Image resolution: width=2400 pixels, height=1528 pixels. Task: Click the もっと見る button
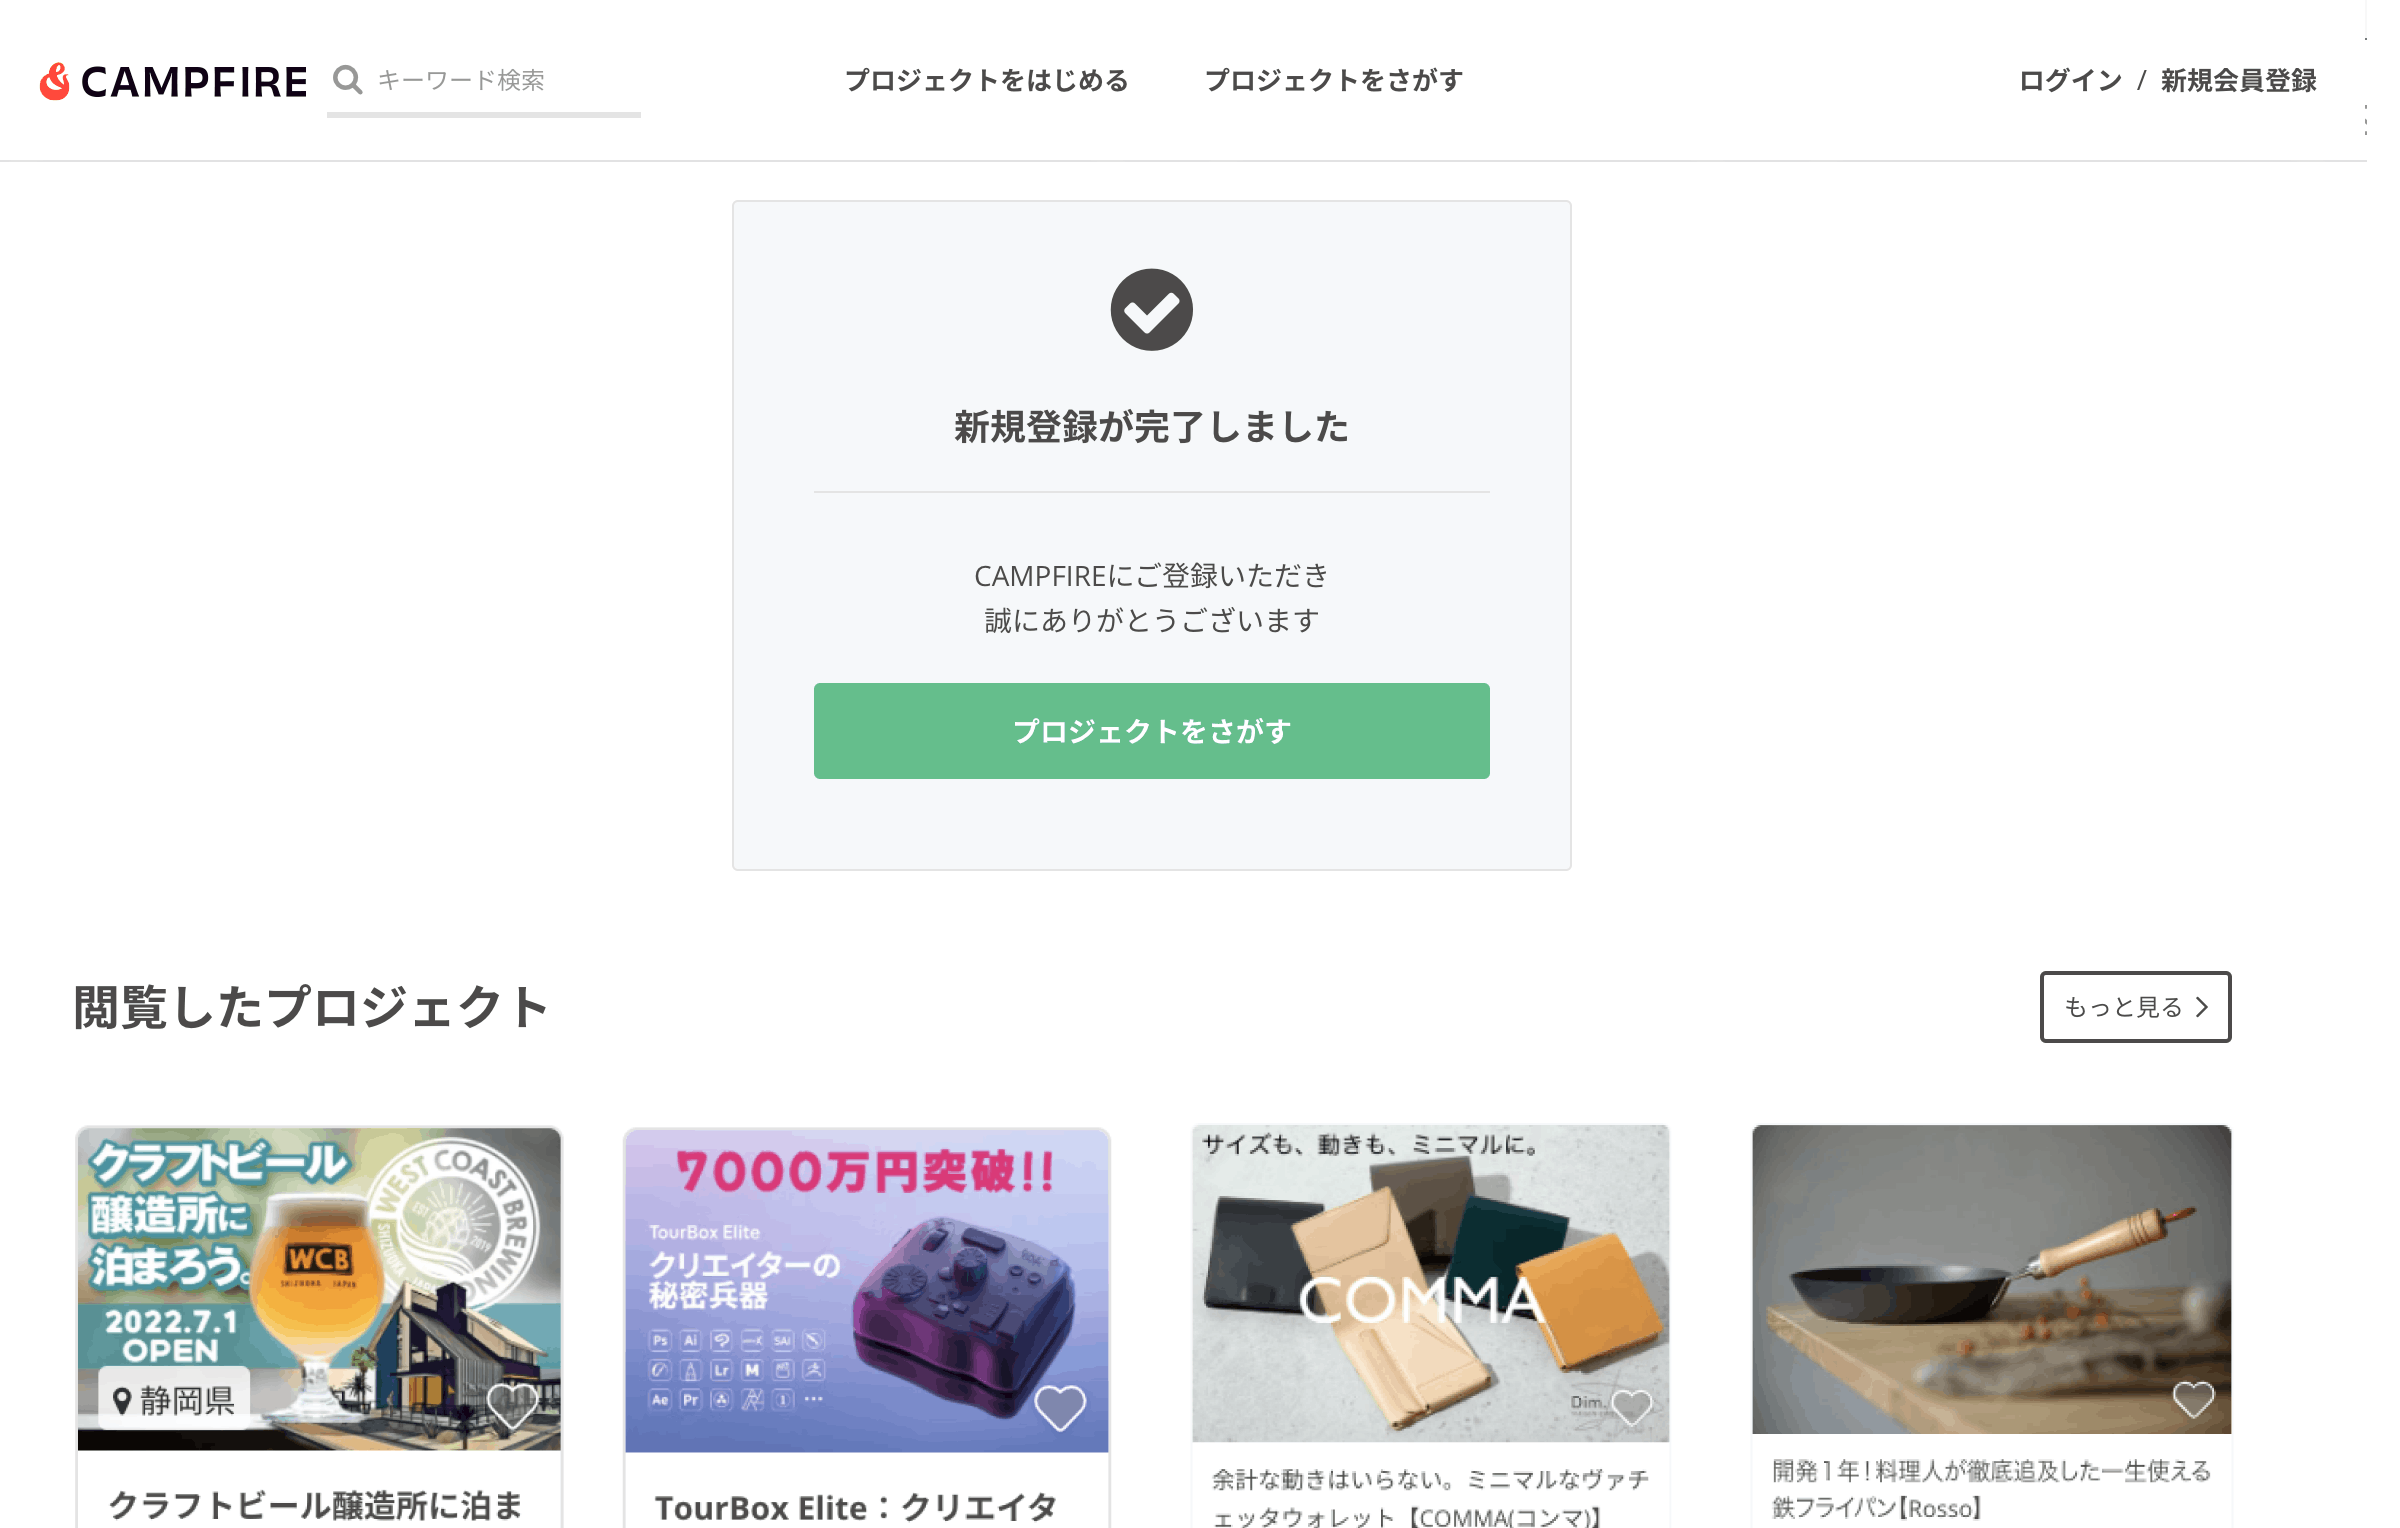click(2135, 1007)
